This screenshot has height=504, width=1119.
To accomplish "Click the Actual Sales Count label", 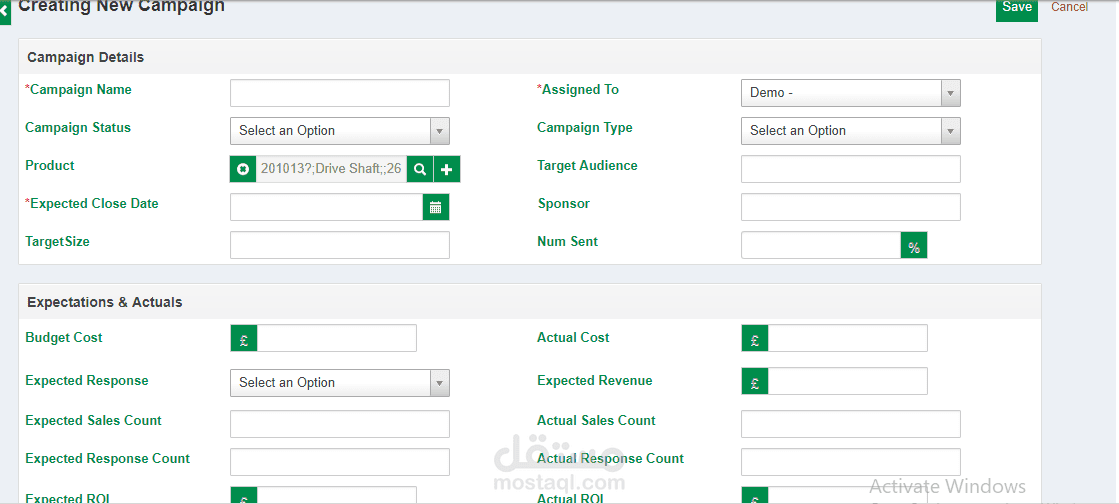I will pyautogui.click(x=596, y=420).
